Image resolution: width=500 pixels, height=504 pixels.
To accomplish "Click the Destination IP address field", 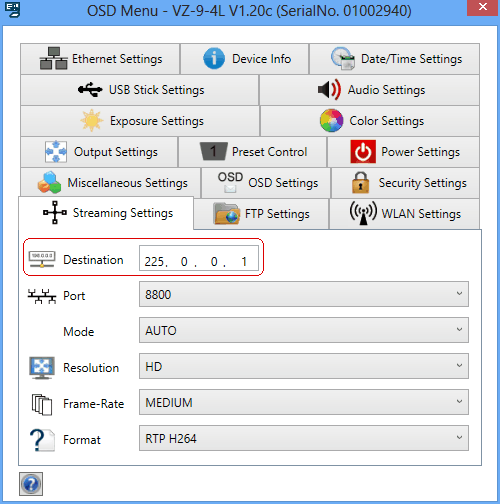I will coord(199,258).
